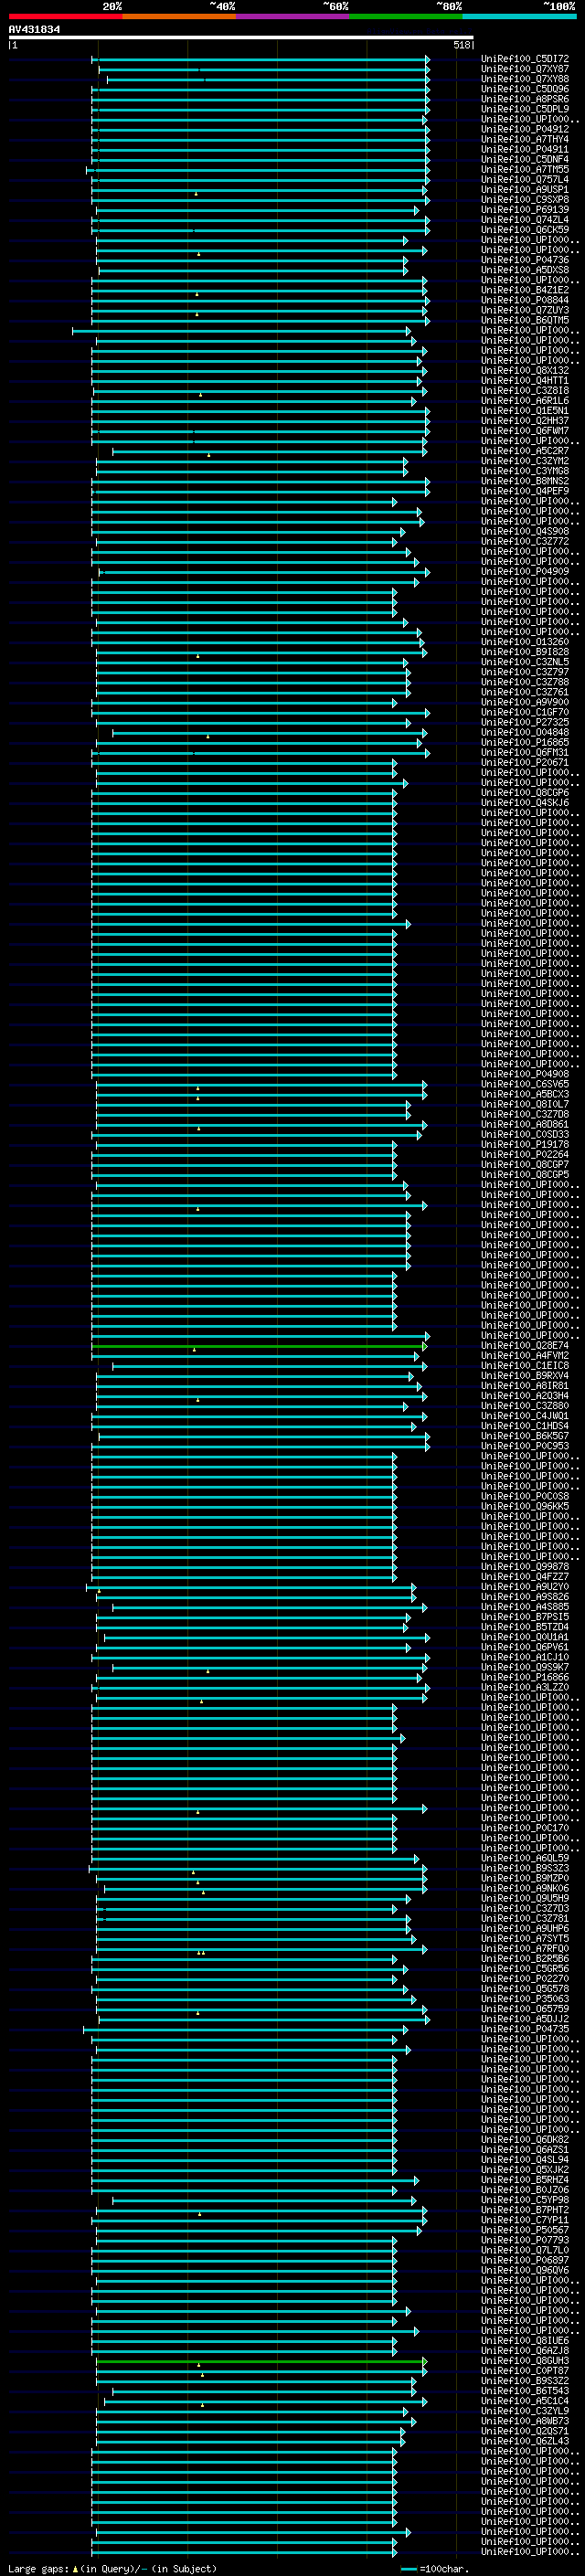This screenshot has height=2576, width=585.
Task: Select the UniRef100_A4FVM2 label
Action: pos(525,1356)
